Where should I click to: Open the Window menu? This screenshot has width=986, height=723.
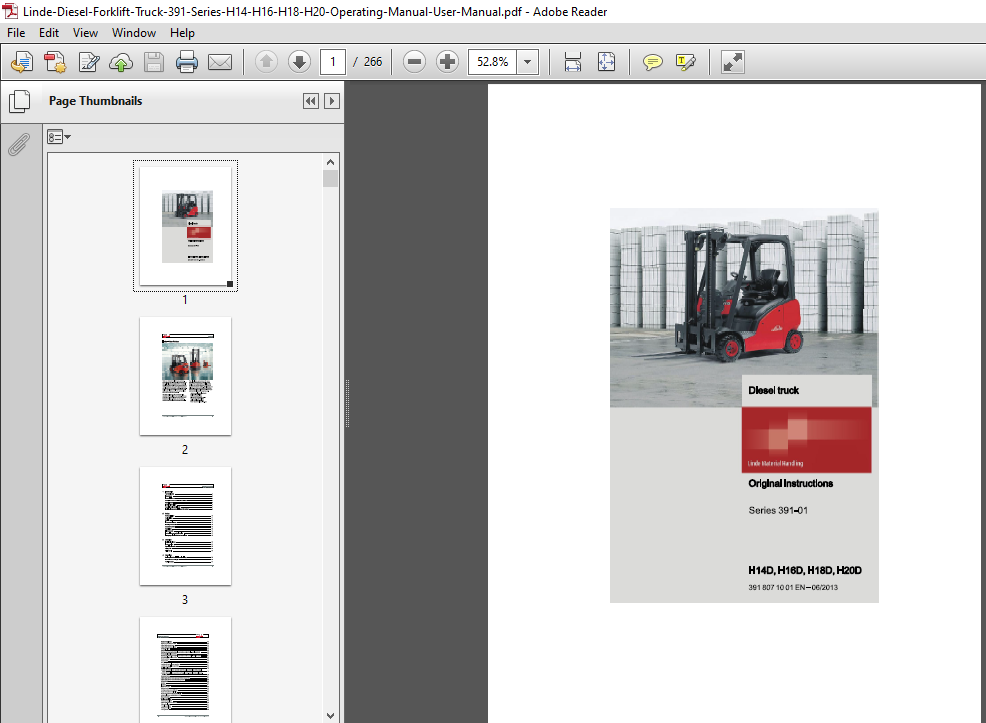(134, 33)
